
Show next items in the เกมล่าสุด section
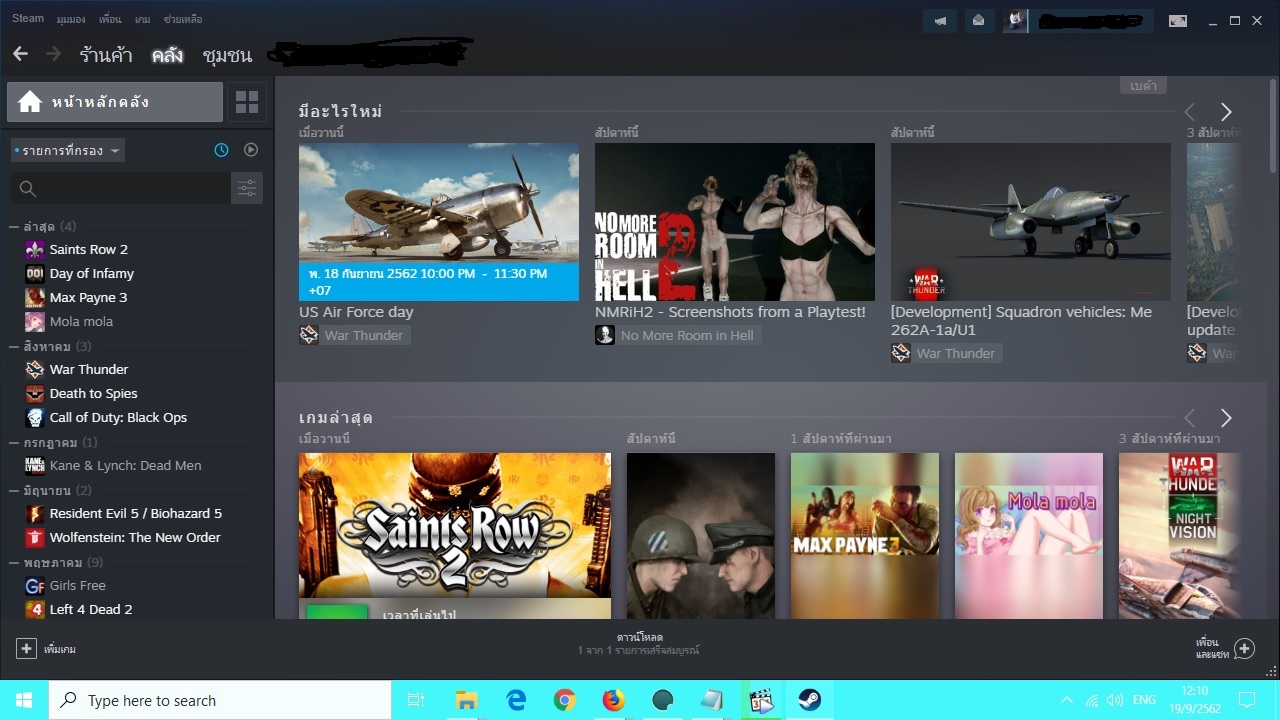[x=1226, y=418]
